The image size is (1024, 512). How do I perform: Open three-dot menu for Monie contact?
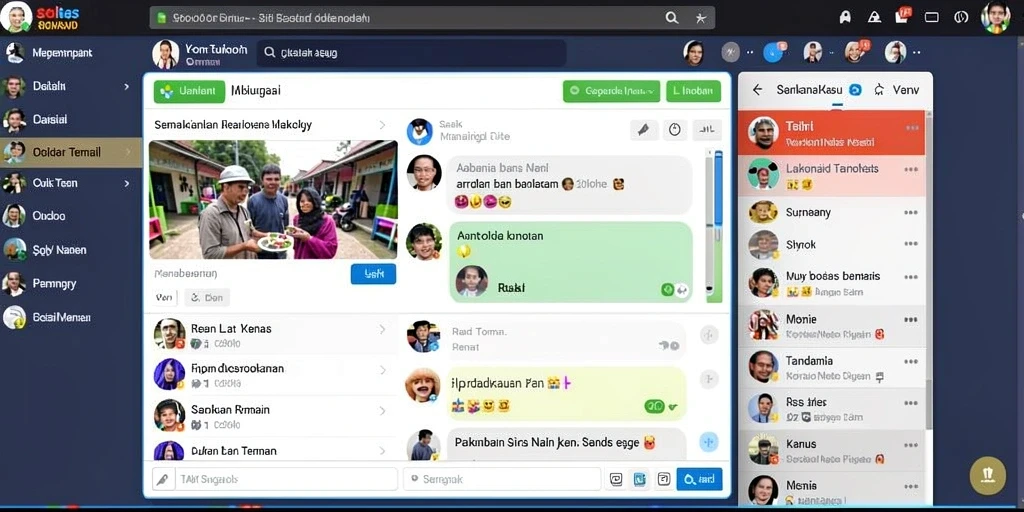pos(910,319)
